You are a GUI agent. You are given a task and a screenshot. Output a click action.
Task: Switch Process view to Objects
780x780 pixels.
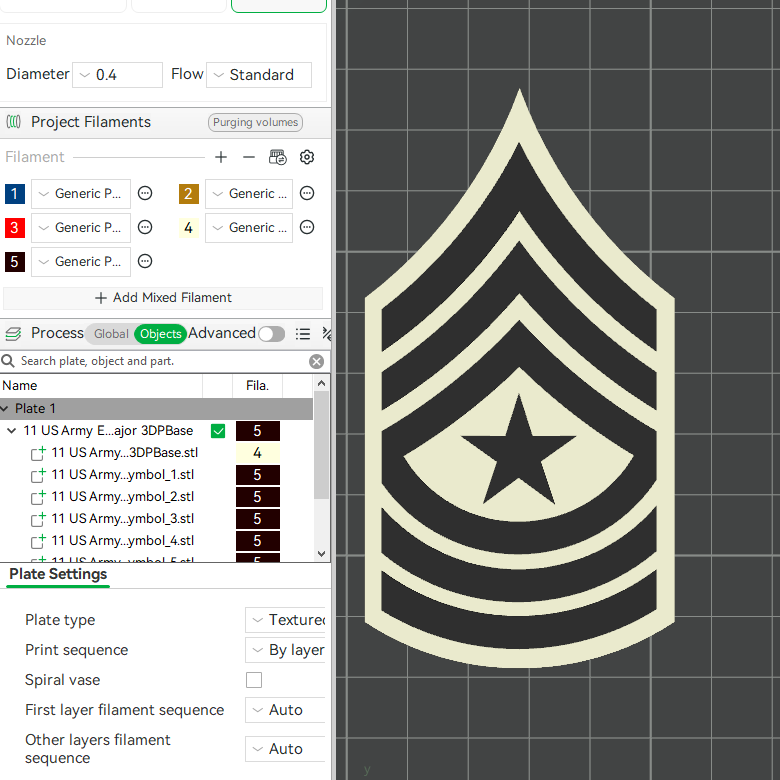pyautogui.click(x=160, y=334)
